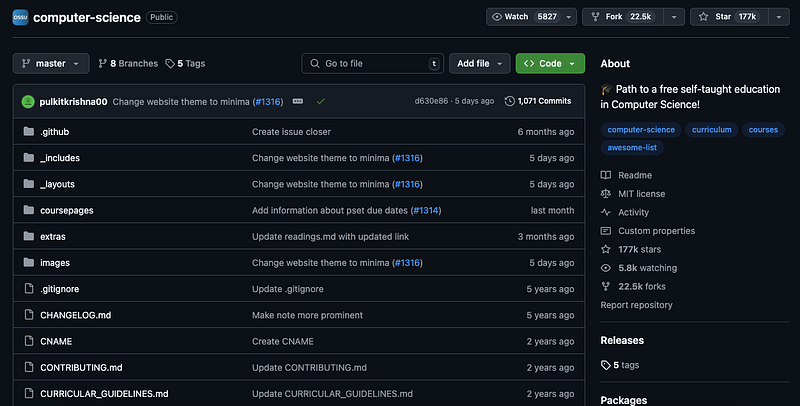Open the 'Make note more prominent' commit message
800x406 pixels.
pos(308,315)
